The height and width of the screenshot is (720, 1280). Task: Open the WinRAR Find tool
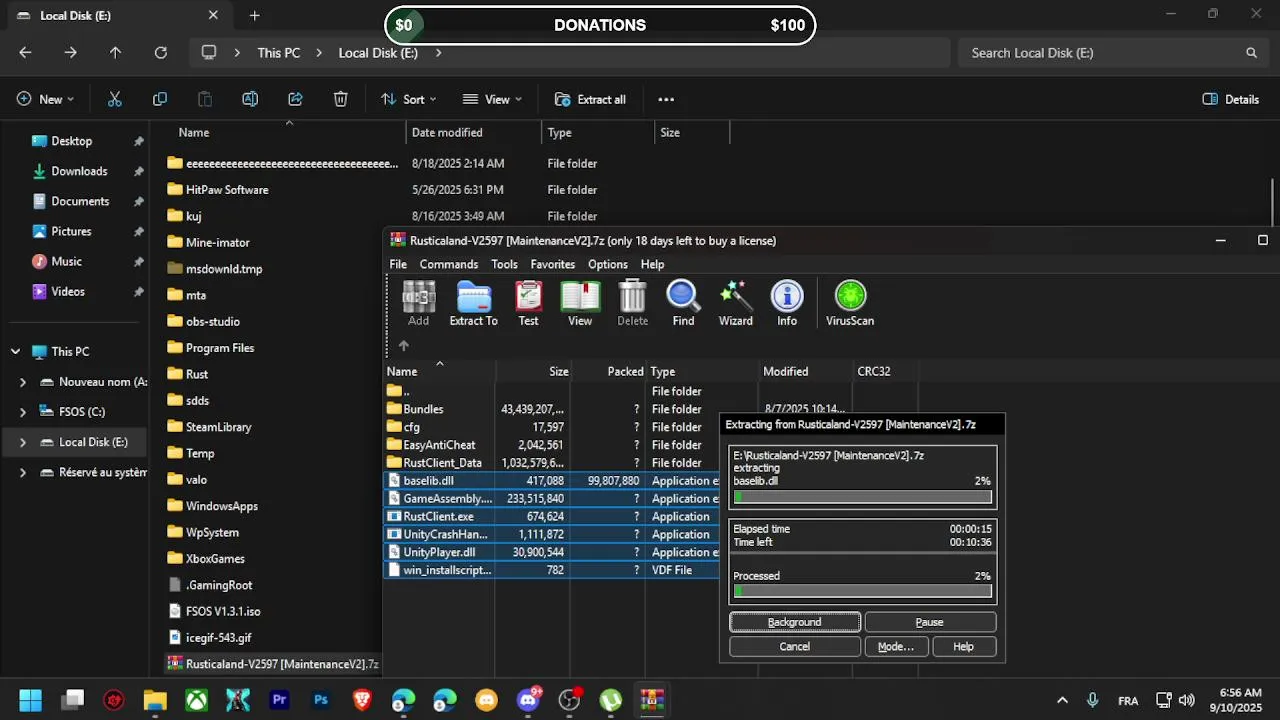(x=683, y=303)
